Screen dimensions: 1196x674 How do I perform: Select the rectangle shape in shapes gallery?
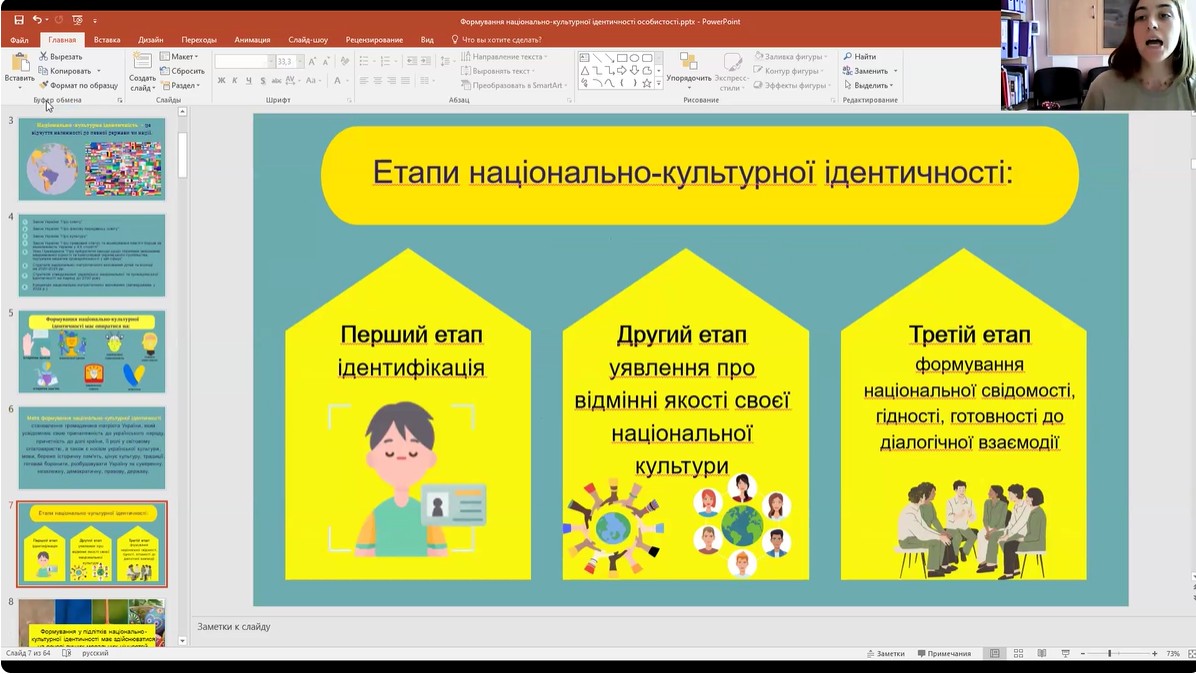tap(622, 58)
